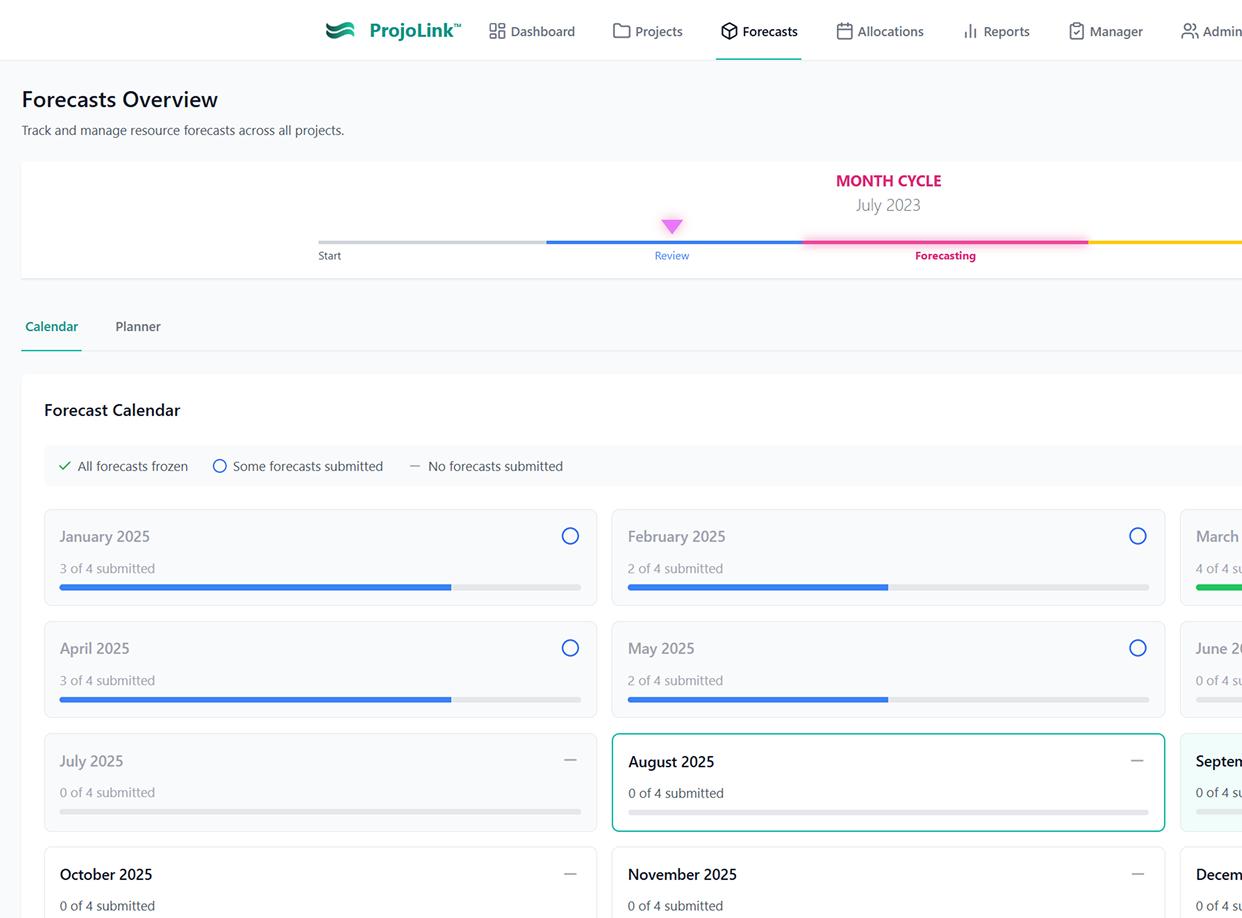The image size is (1242, 918).
Task: Click the July 2025 dash status icon
Action: pos(570,760)
